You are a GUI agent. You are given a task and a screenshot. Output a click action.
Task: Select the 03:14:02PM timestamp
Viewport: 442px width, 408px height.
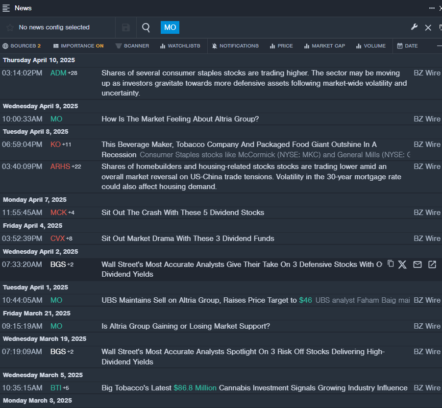tap(22, 73)
